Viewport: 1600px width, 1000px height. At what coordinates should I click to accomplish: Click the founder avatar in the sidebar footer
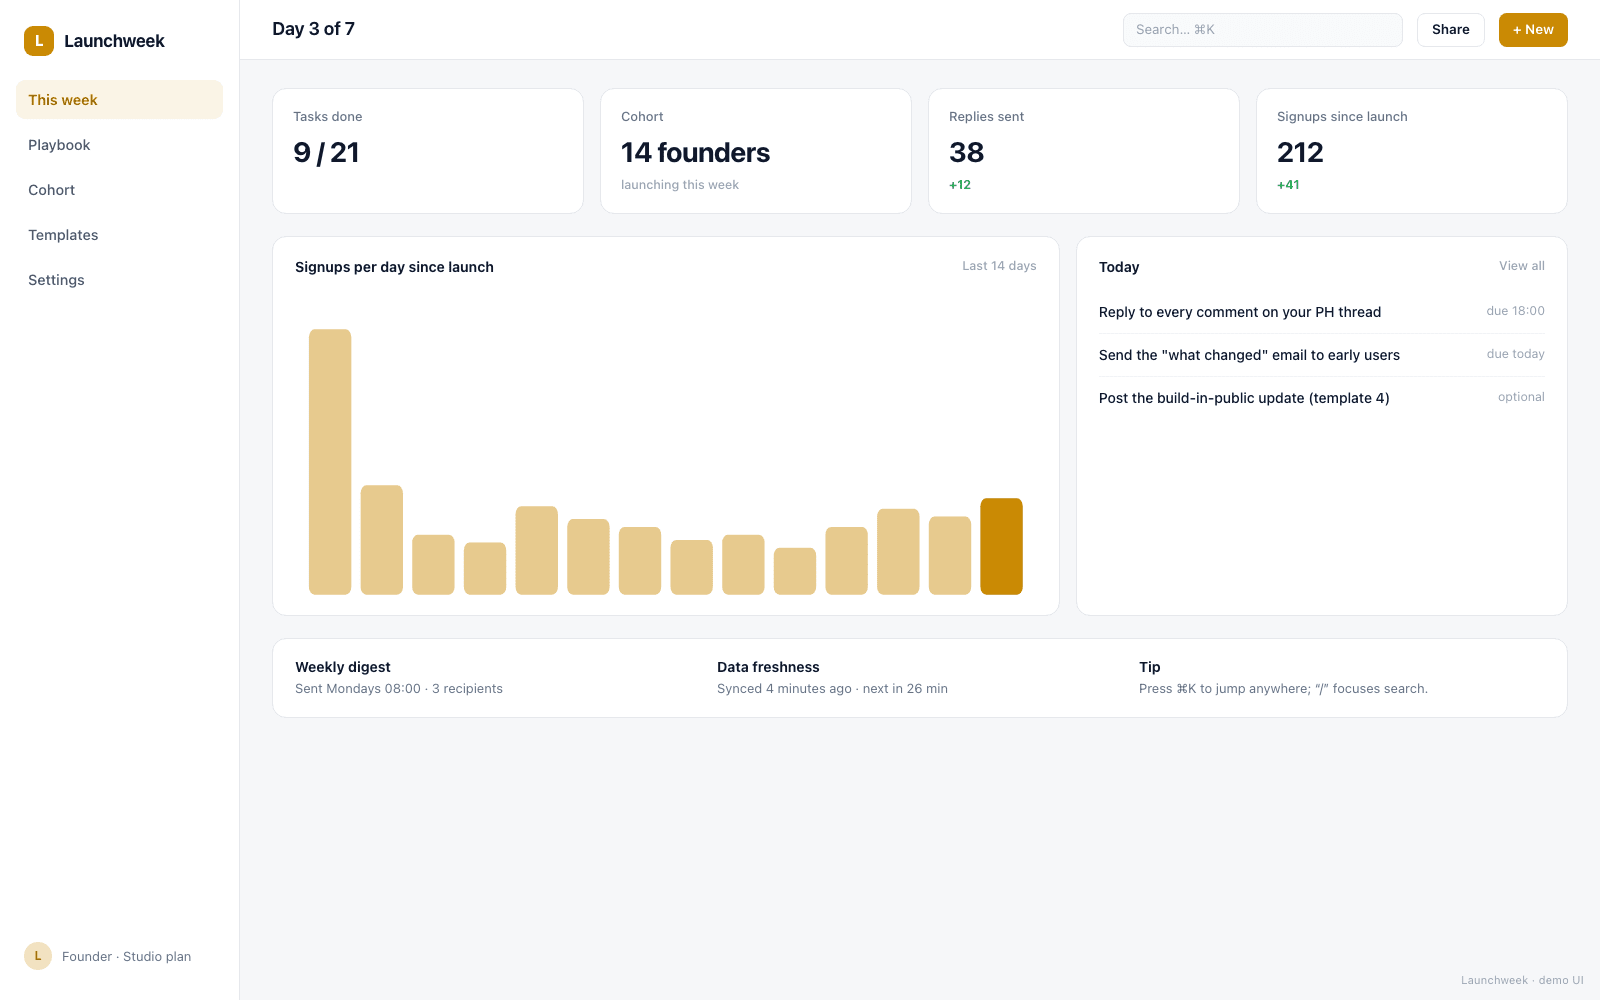point(38,956)
